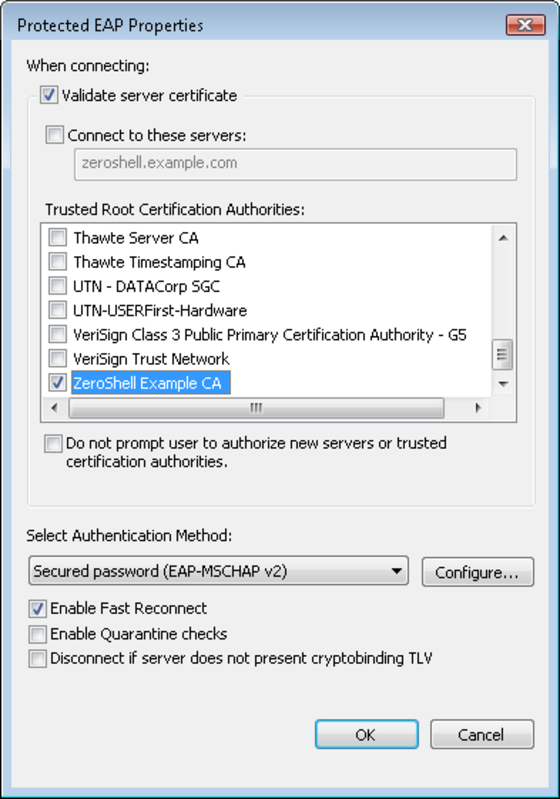Disable Enable Fast Reconnect option

(38, 608)
